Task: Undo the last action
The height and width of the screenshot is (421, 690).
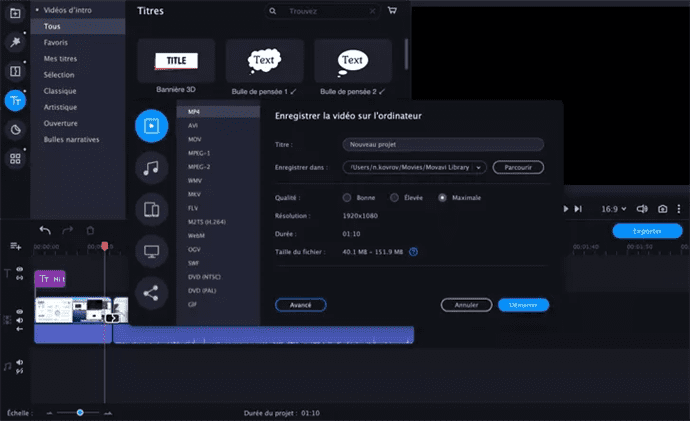Action: (45, 230)
